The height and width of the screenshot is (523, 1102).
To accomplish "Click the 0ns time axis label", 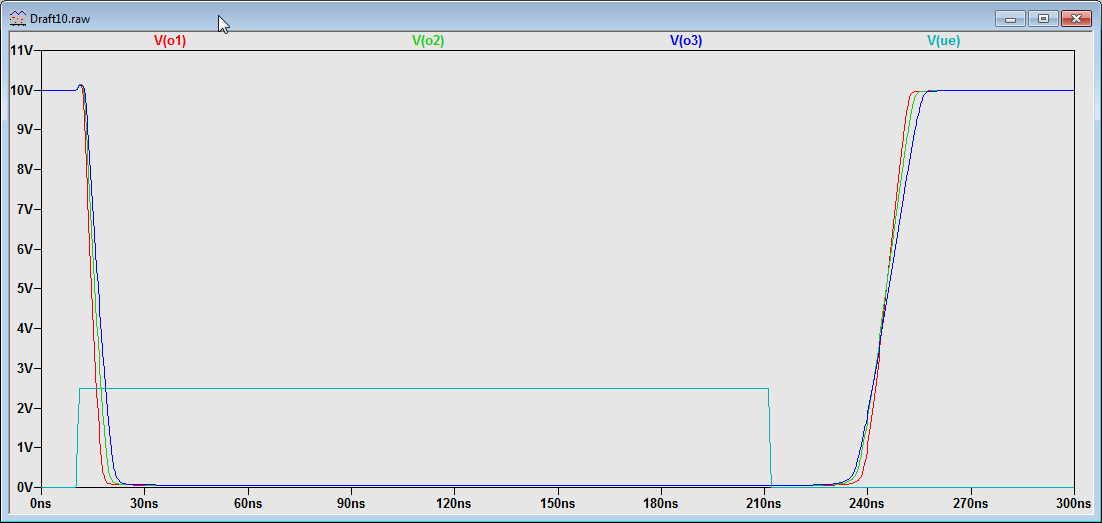I will pyautogui.click(x=41, y=504).
